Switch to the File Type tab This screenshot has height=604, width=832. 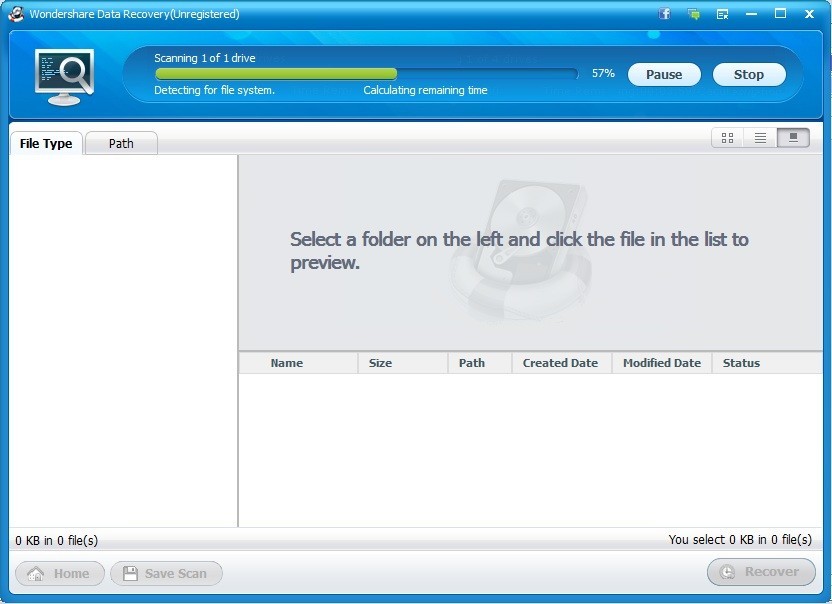pyautogui.click(x=46, y=143)
